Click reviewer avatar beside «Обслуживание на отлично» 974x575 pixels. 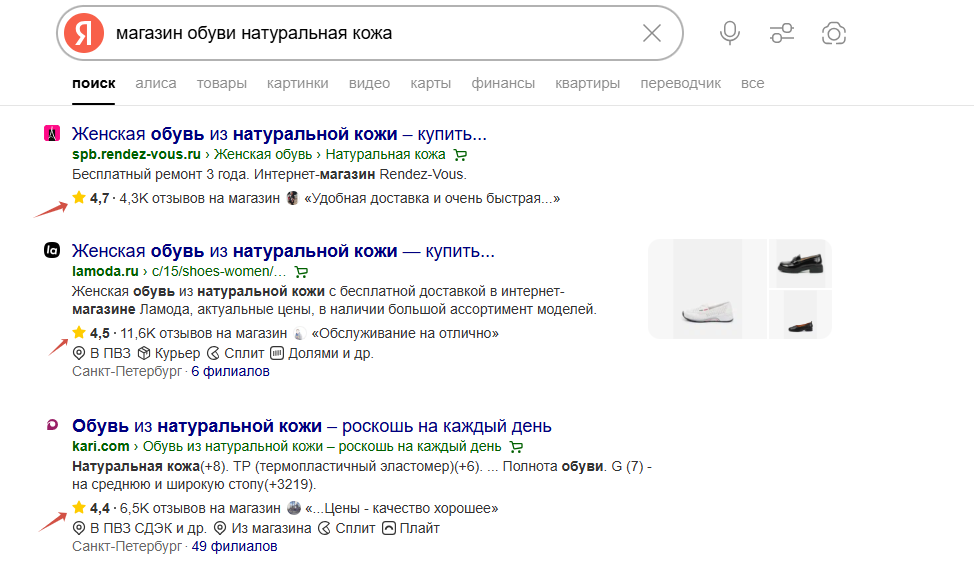299,333
